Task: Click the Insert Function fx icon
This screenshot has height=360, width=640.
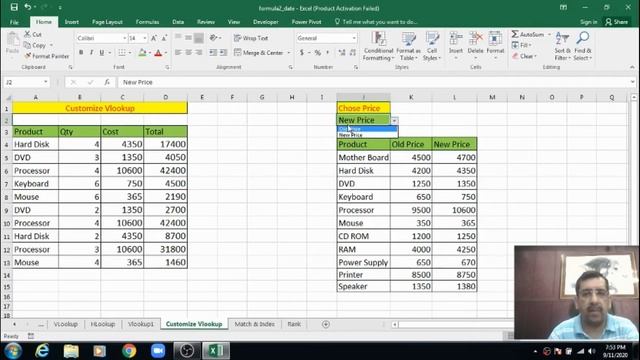Action: click(107, 82)
